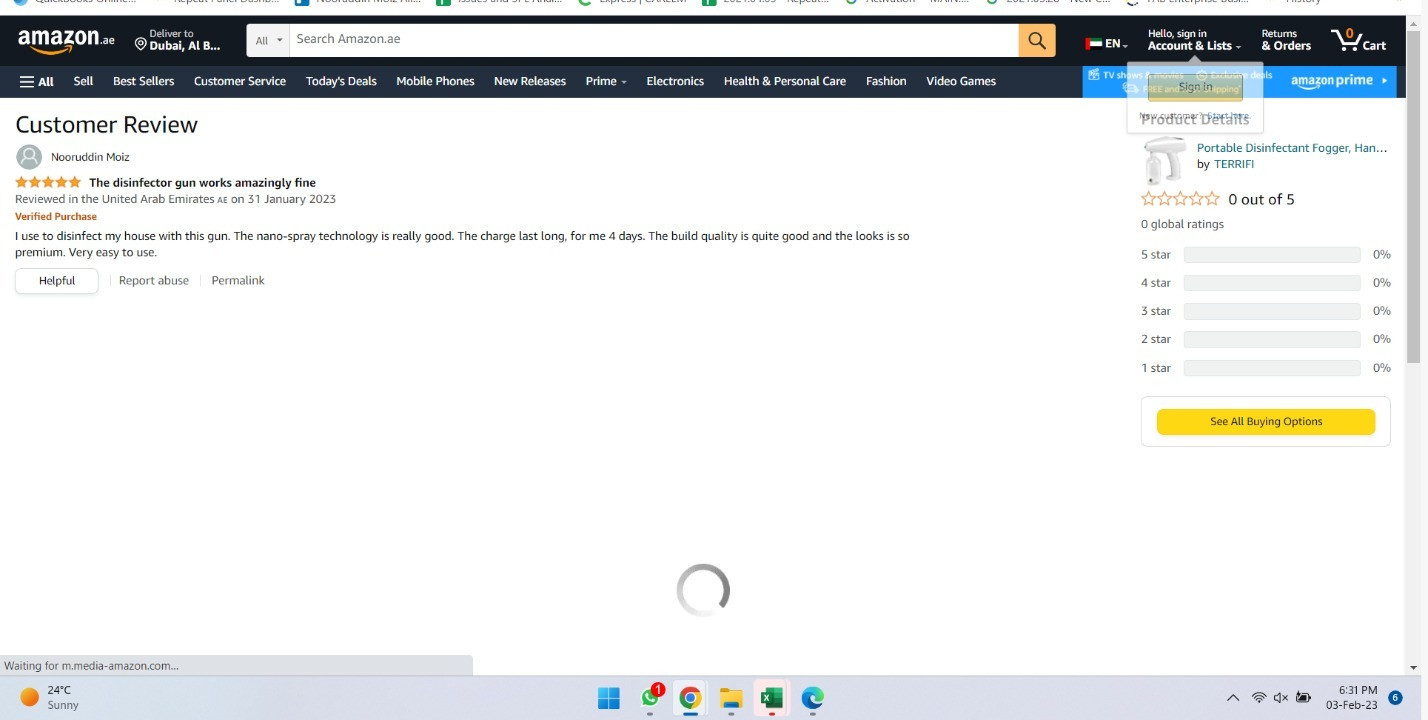Screen dimensions: 1428x720
Task: Open Chrome from the taskbar
Action: (690, 698)
